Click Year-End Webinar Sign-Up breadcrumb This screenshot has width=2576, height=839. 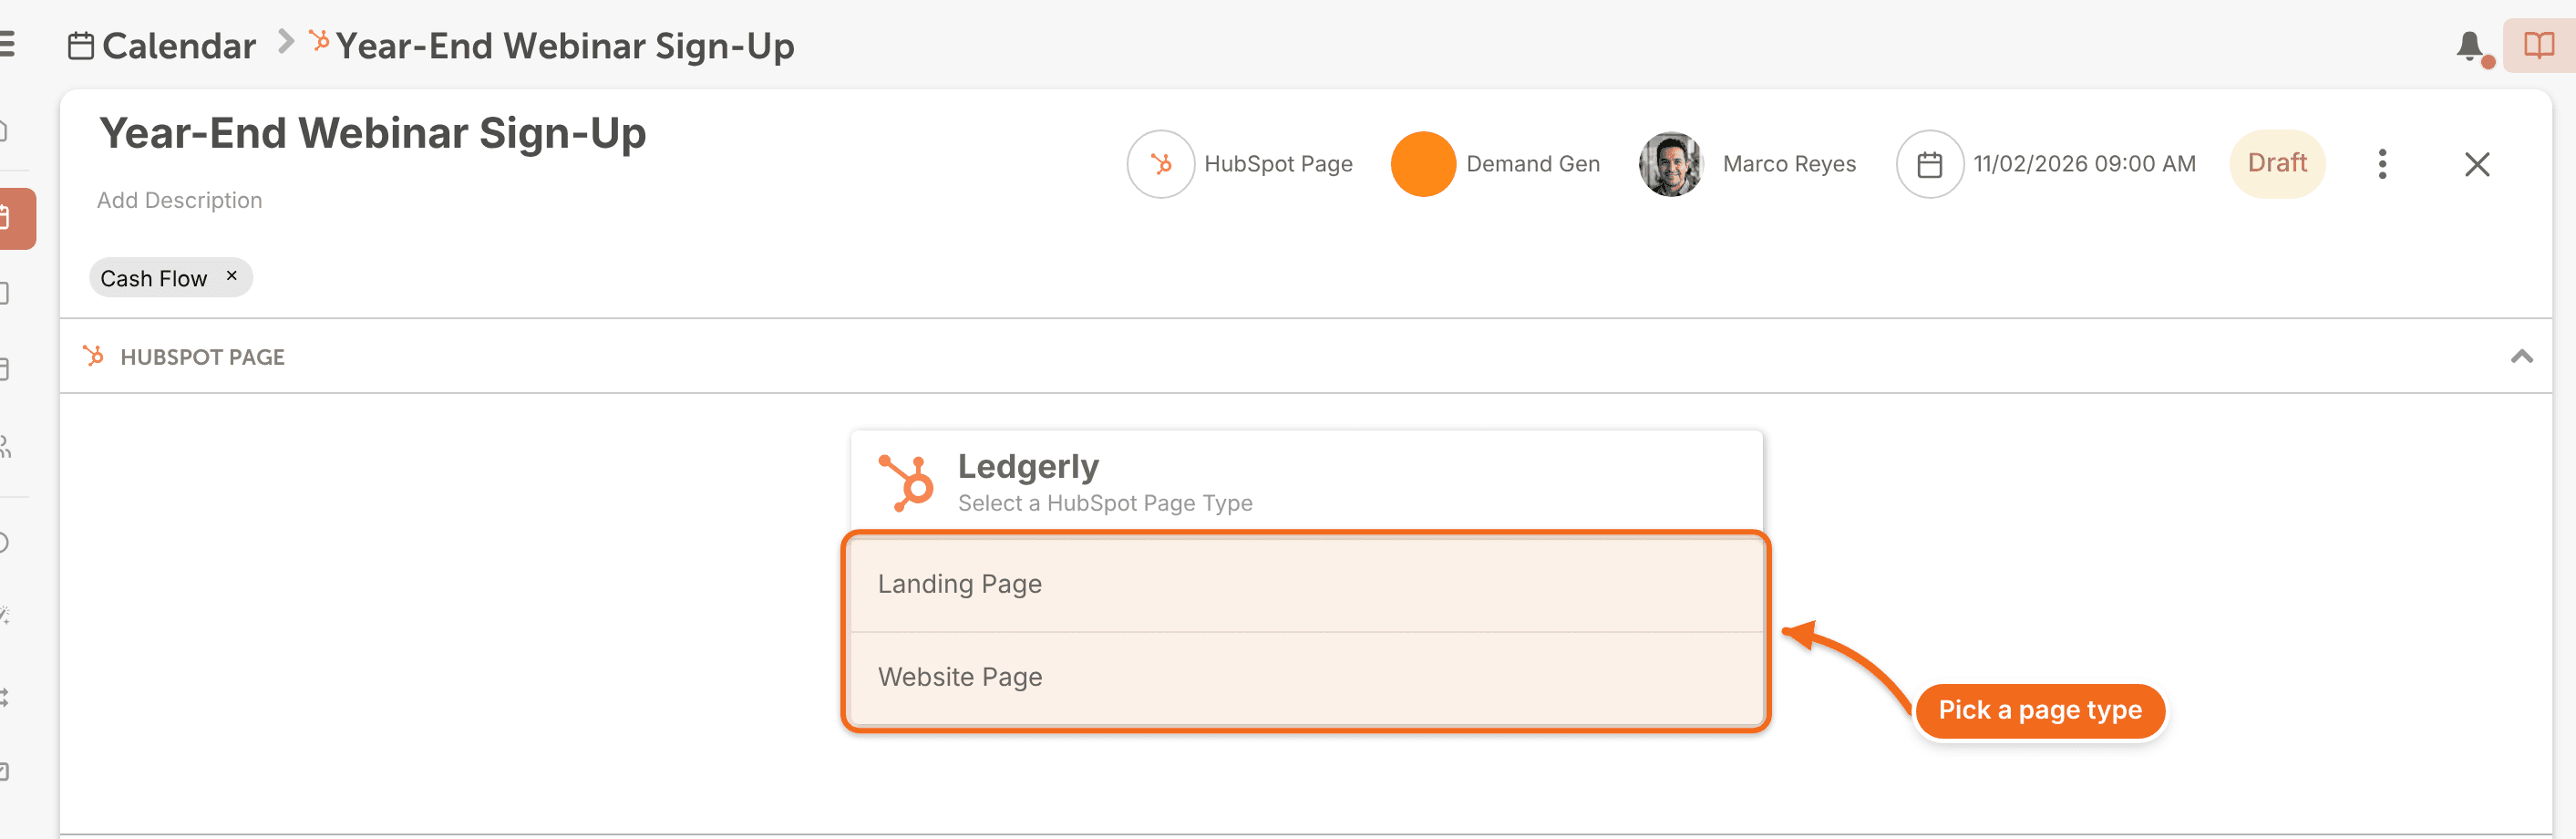click(x=564, y=46)
